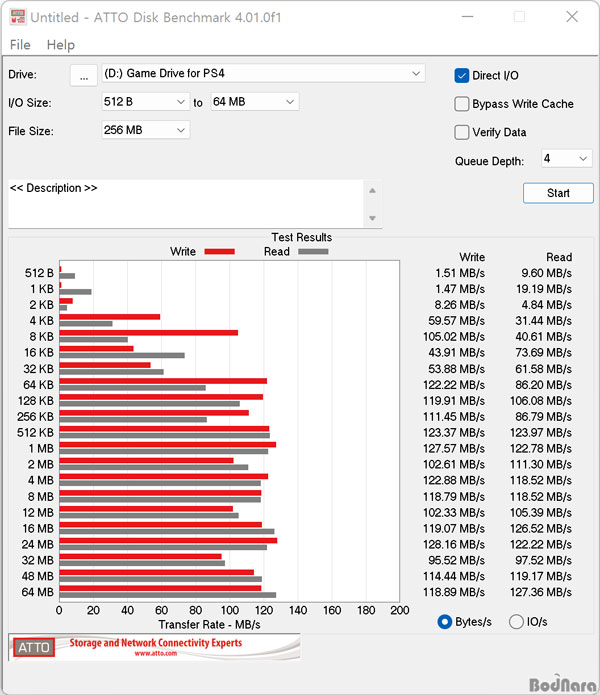Click the 4 KB row label

[42, 321]
